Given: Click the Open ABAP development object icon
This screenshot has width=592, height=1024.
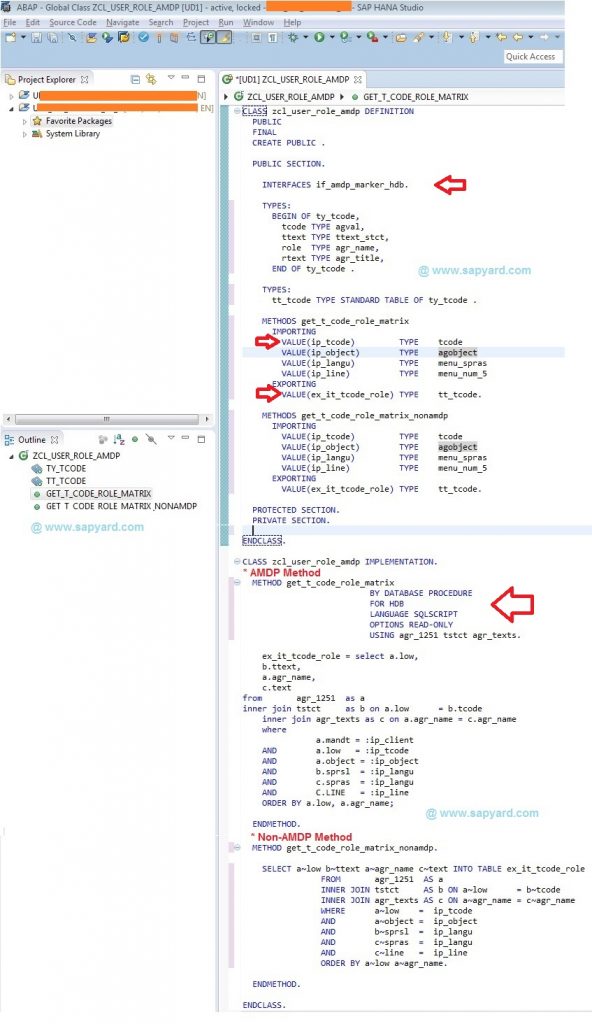Looking at the screenshot, I should 123,38.
